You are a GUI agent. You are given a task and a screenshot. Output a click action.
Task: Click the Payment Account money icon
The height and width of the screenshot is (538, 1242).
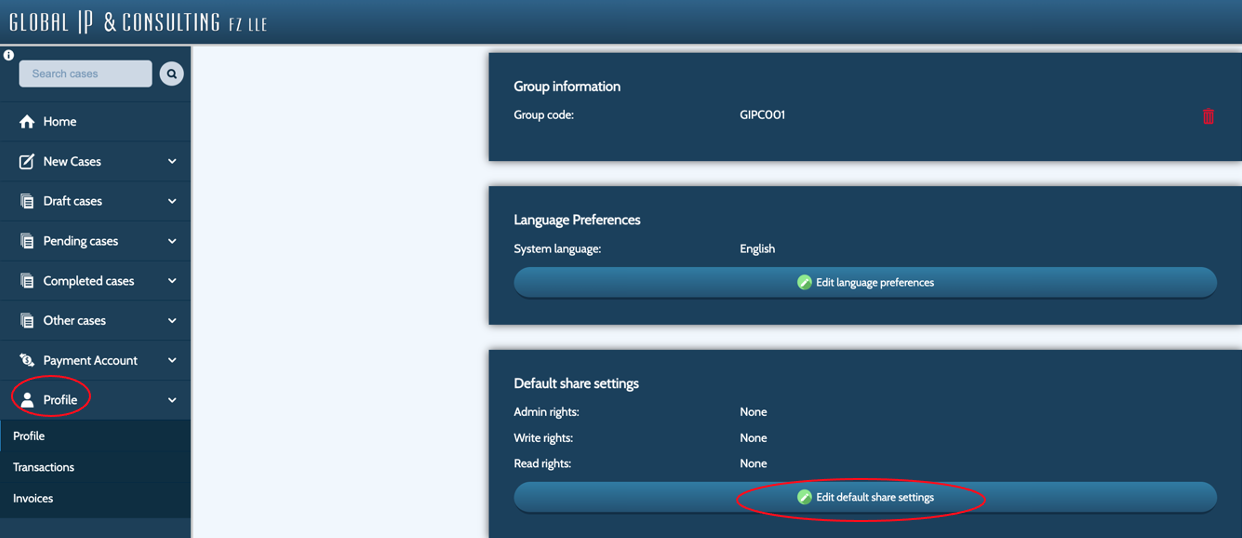pyautogui.click(x=27, y=360)
